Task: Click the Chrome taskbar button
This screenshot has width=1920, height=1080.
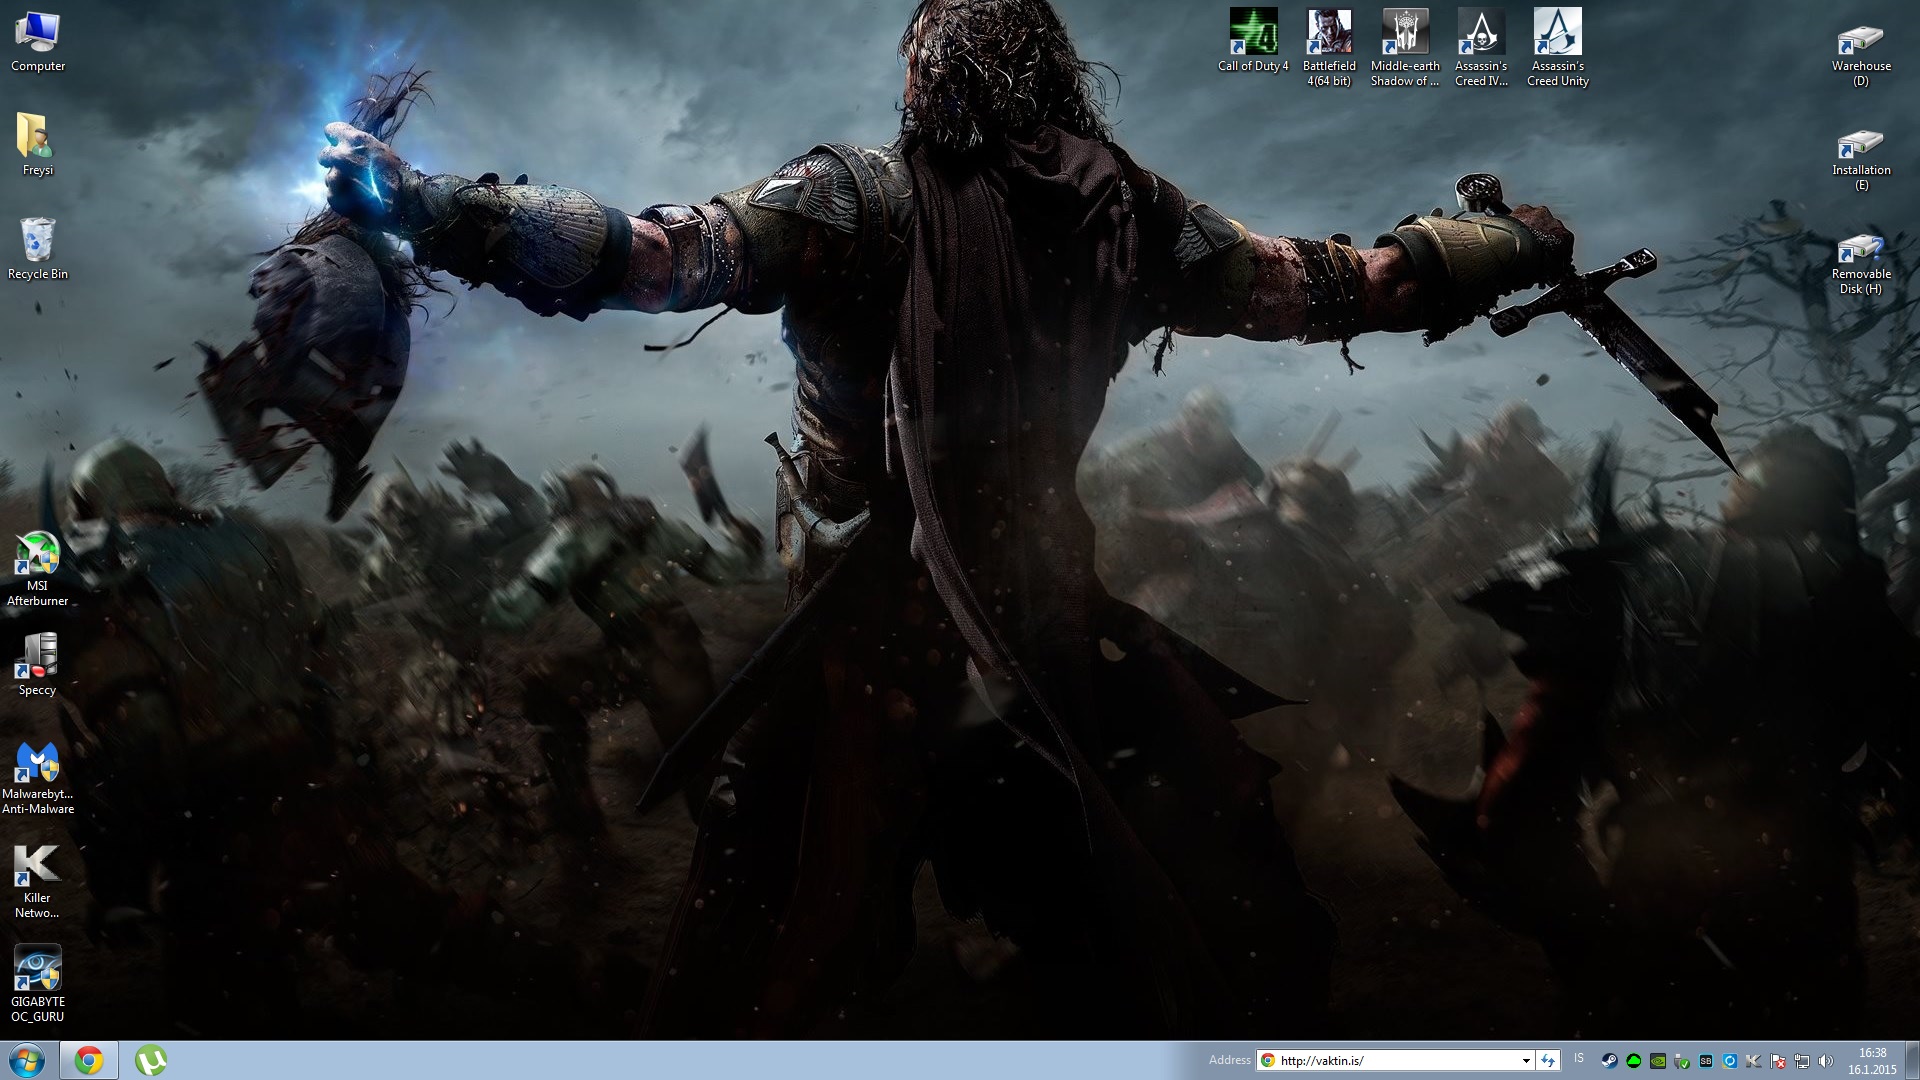Action: 89,1060
